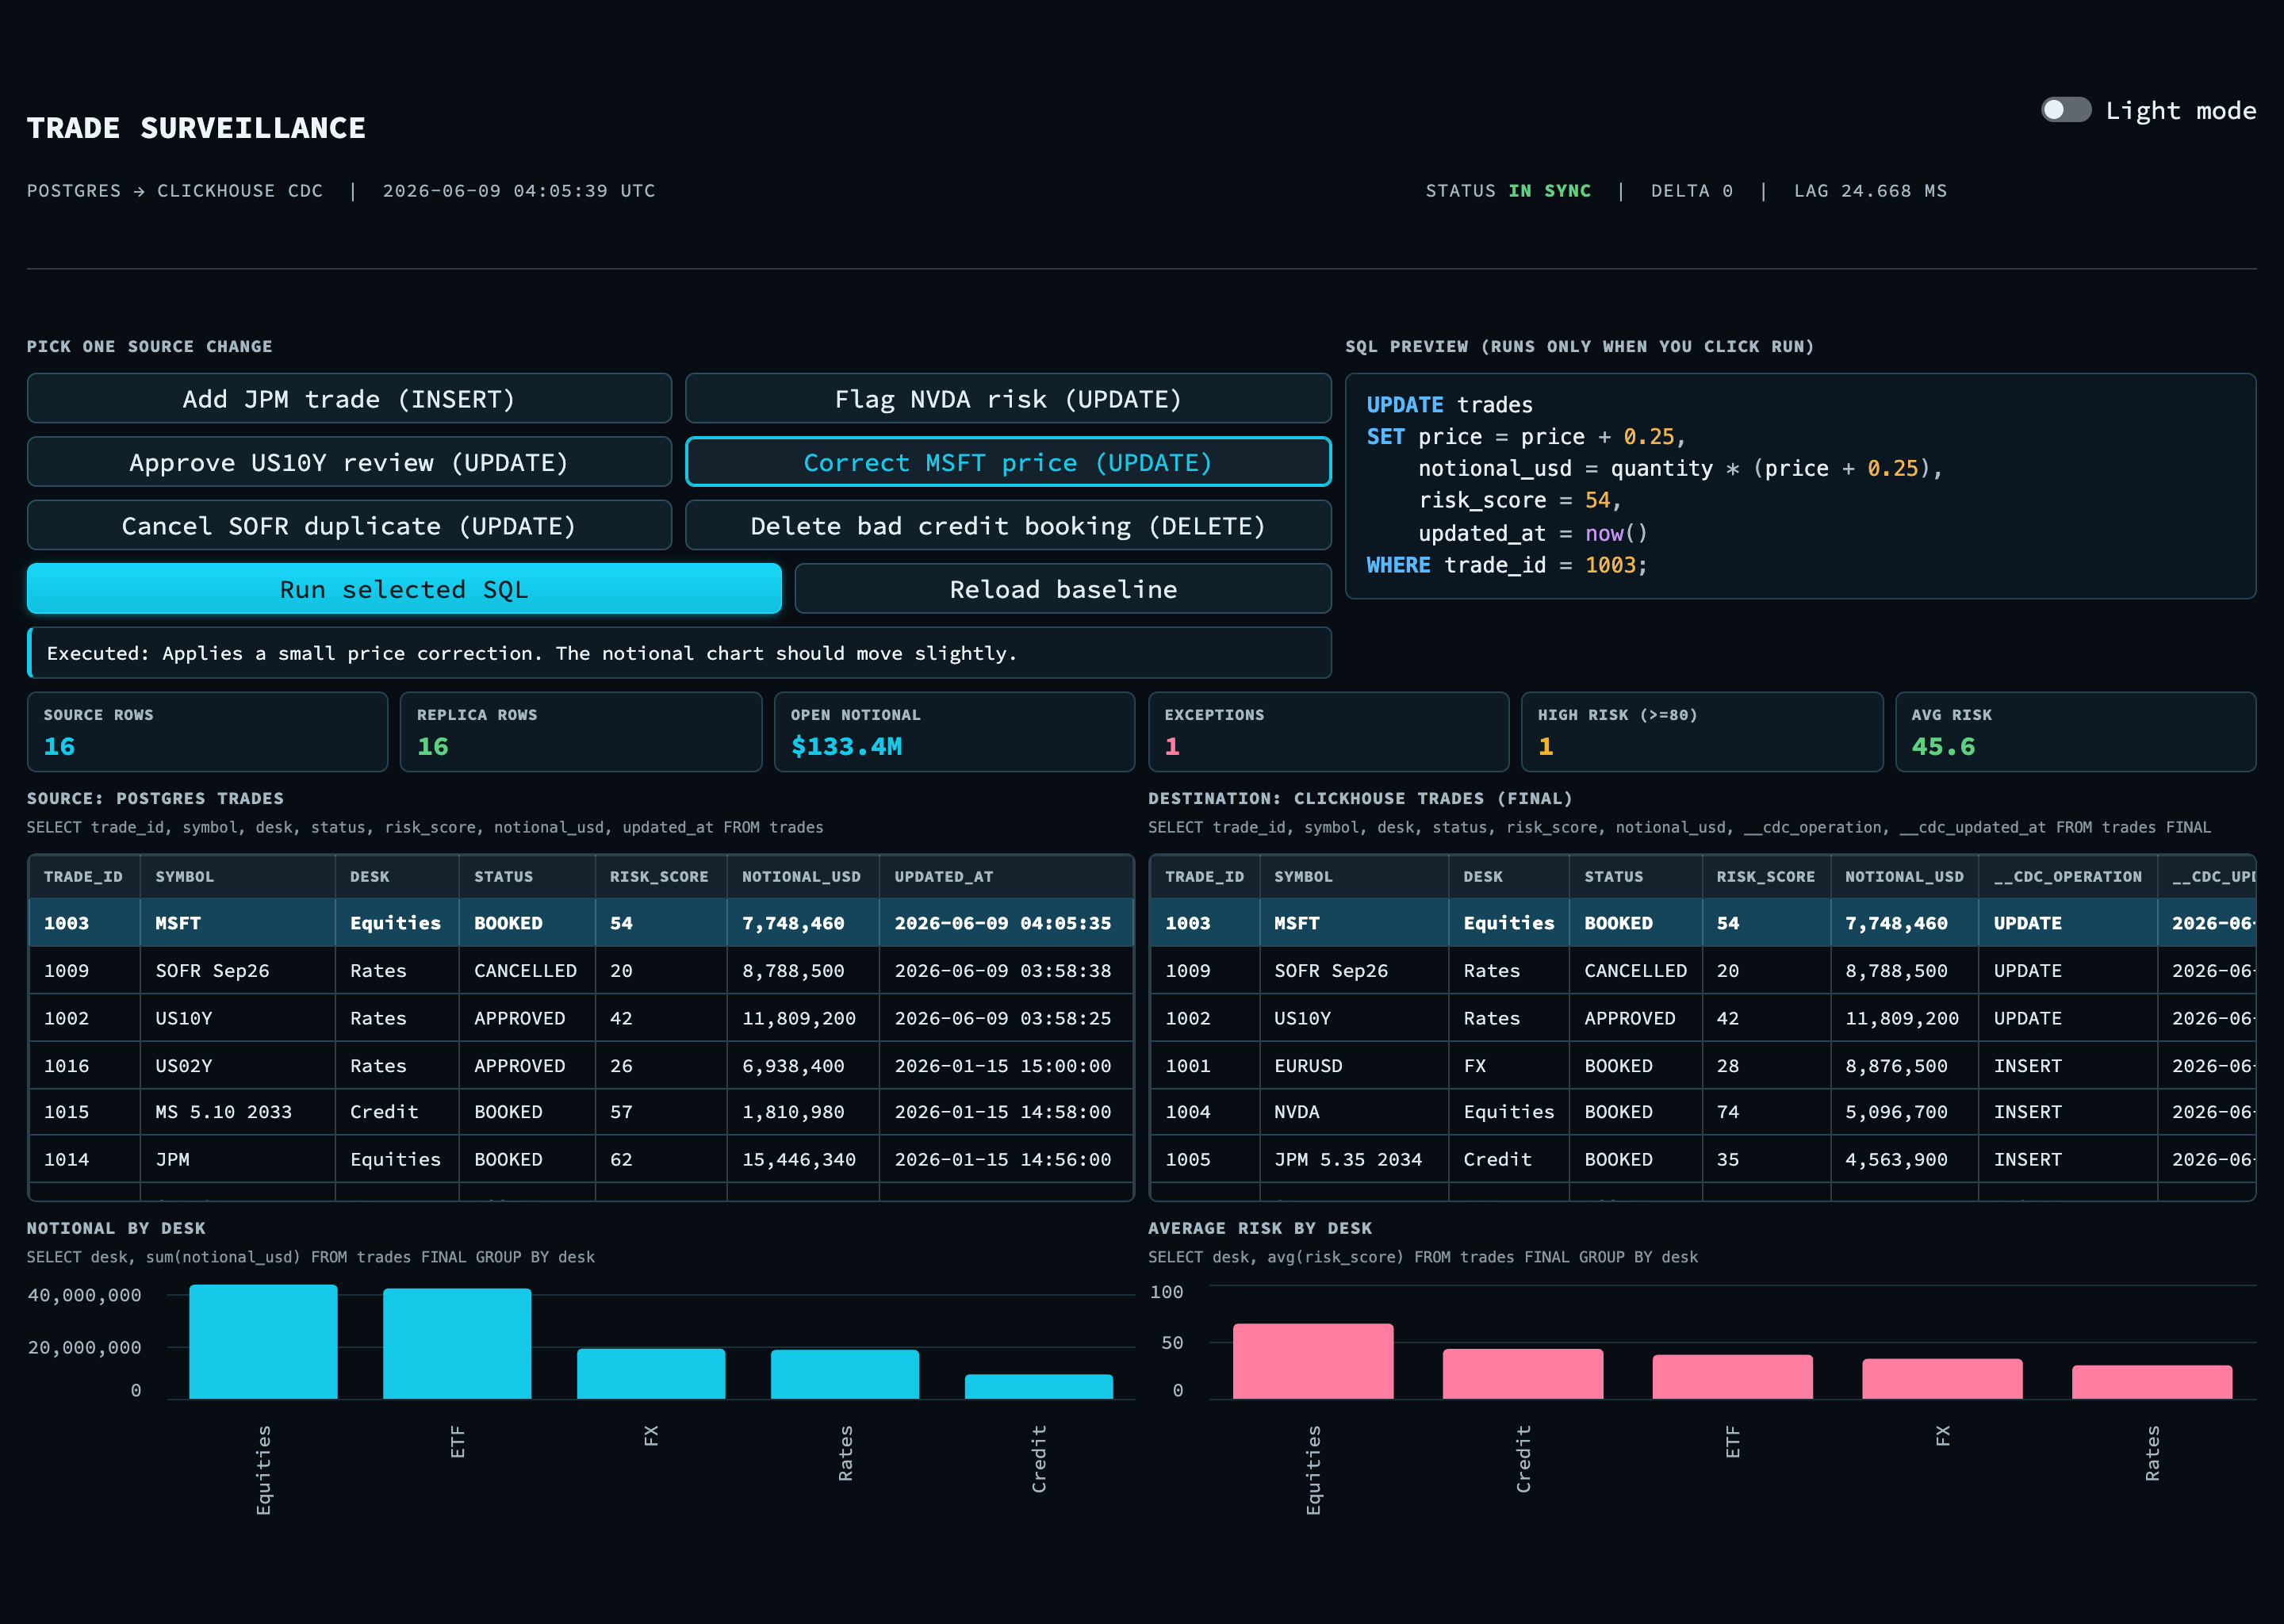The height and width of the screenshot is (1624, 2284).
Task: Choose Cancel SOFR duplicate (UPDATE)
Action: 349,526
